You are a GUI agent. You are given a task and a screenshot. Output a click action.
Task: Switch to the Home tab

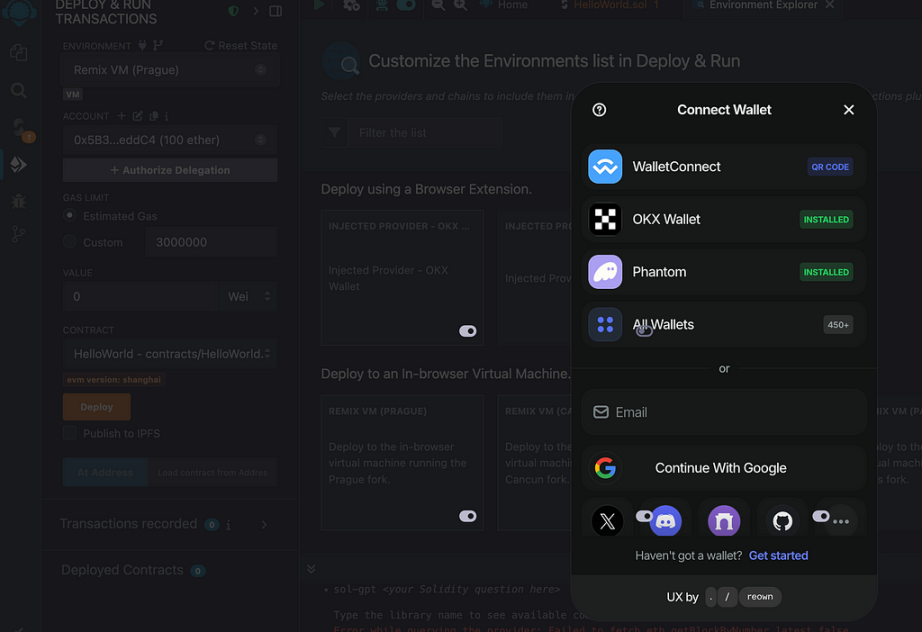[x=505, y=5]
